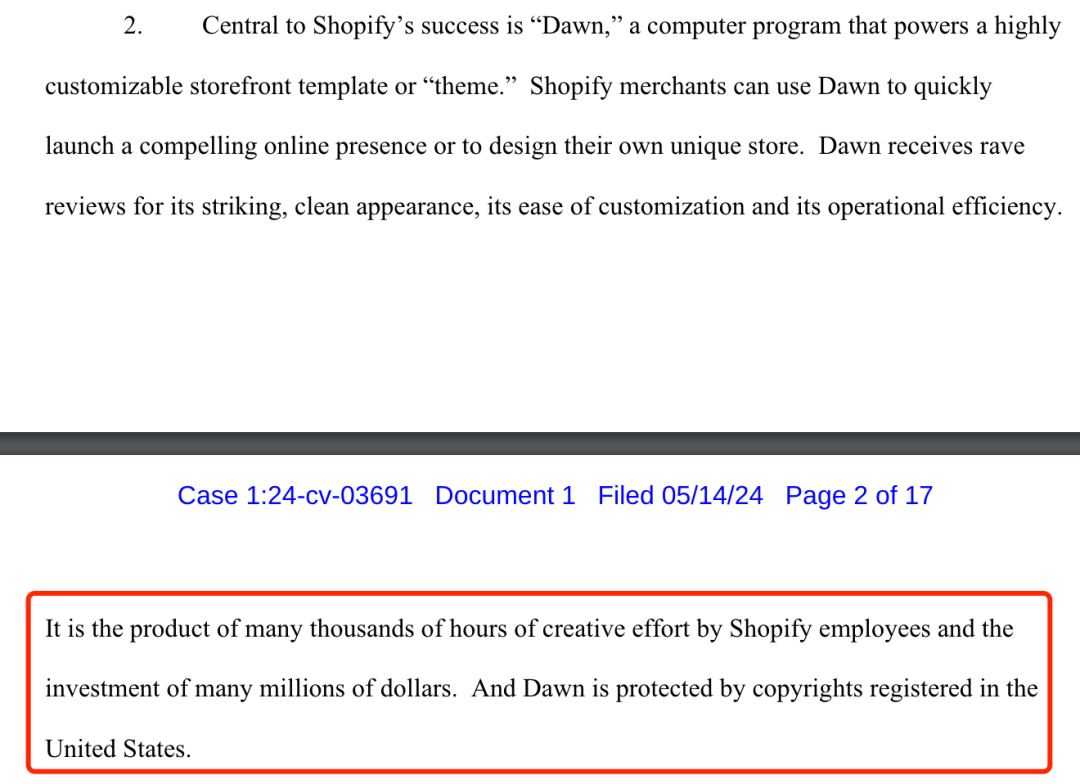Click the line beginning "customizable storefront template"
The width and height of the screenshot is (1080, 784).
(519, 87)
